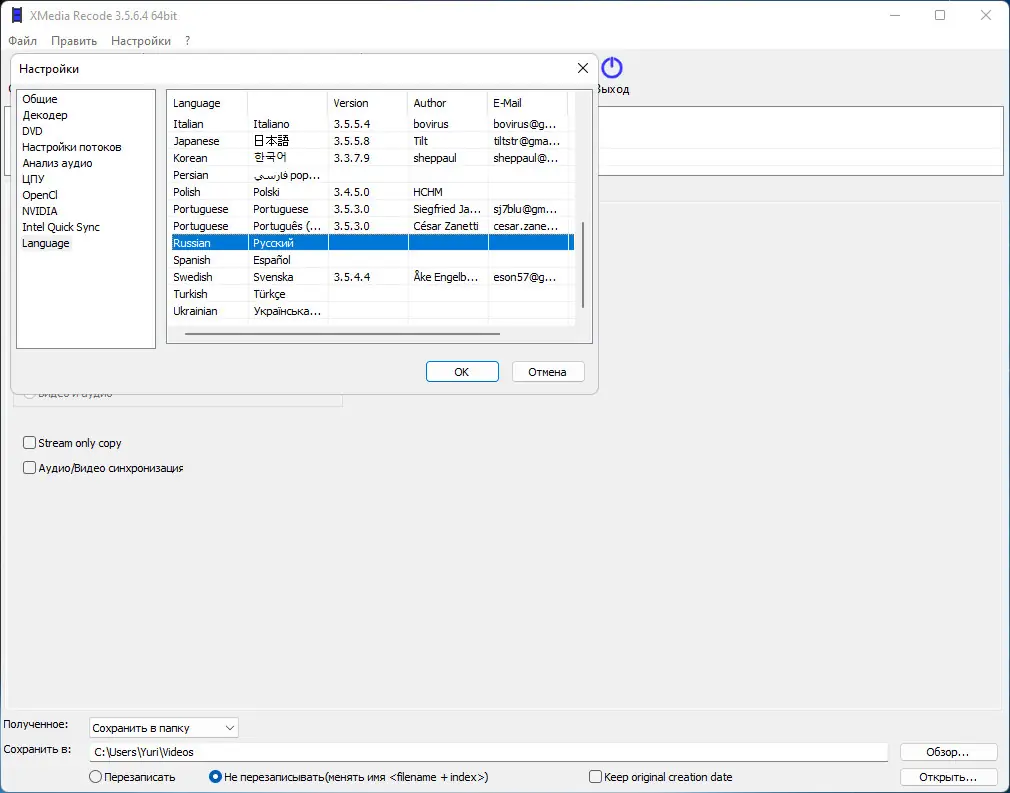1010x793 pixels.
Task: Close the Настройки dialog with X
Action: pyautogui.click(x=583, y=68)
